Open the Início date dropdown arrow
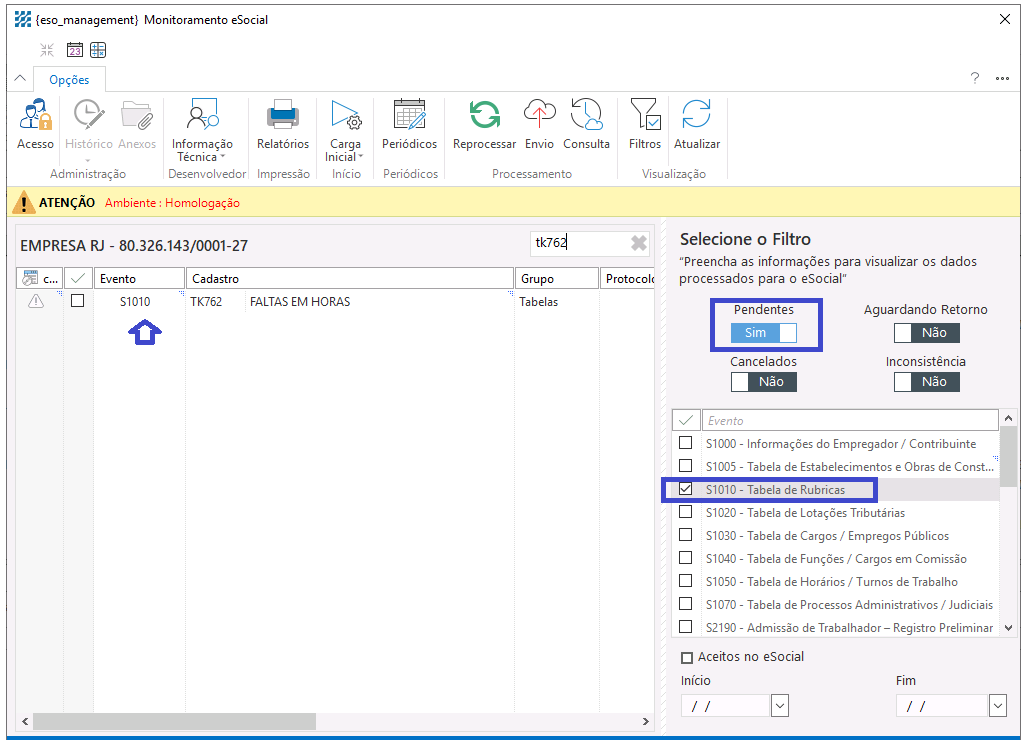 click(780, 706)
